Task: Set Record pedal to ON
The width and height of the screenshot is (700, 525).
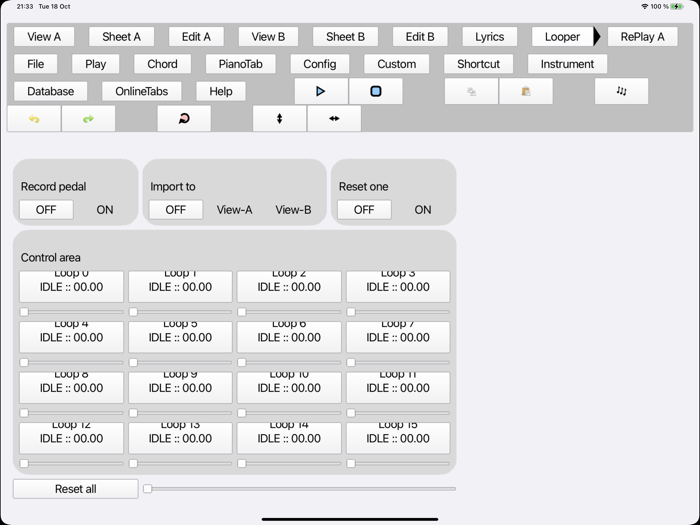Action: (105, 210)
